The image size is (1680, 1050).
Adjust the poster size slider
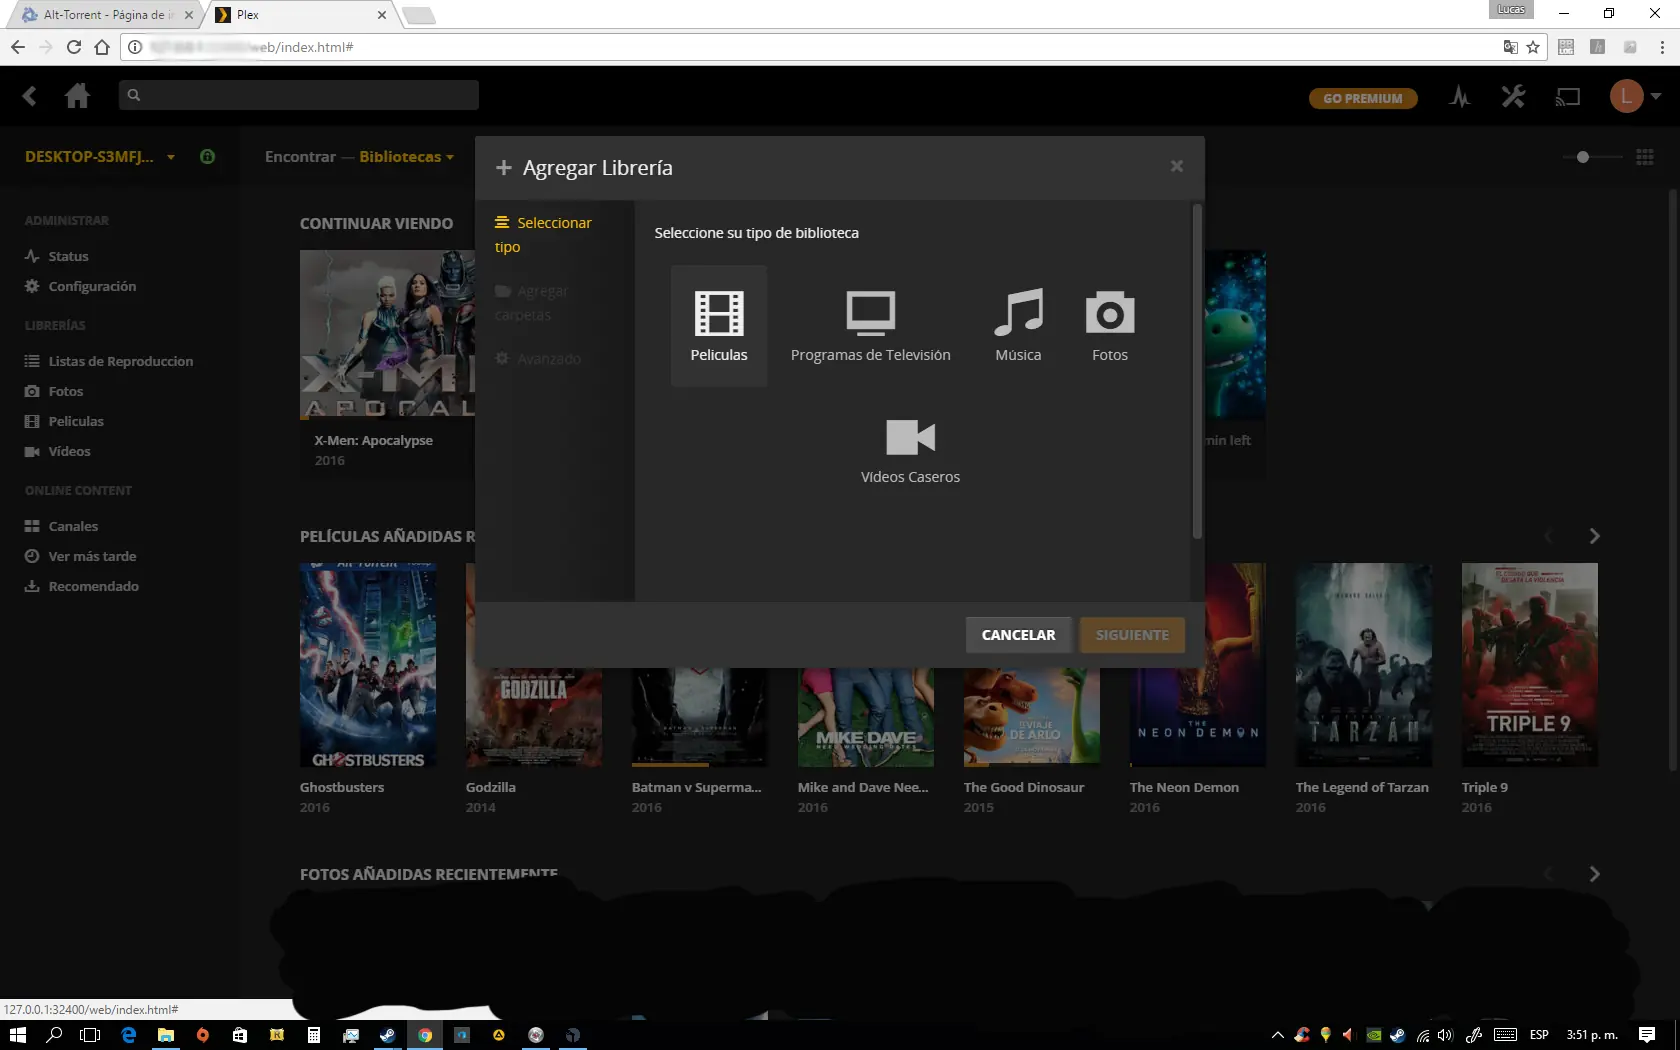tap(1582, 157)
